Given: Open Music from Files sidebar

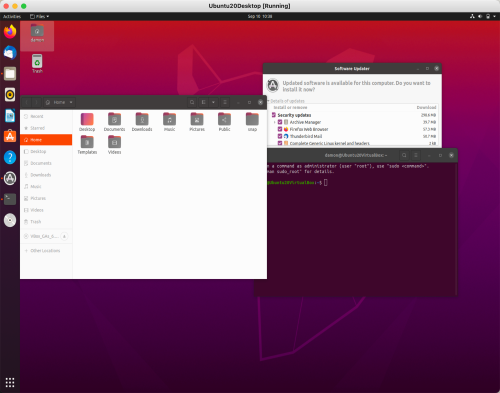Looking at the screenshot, I should 46,187.
